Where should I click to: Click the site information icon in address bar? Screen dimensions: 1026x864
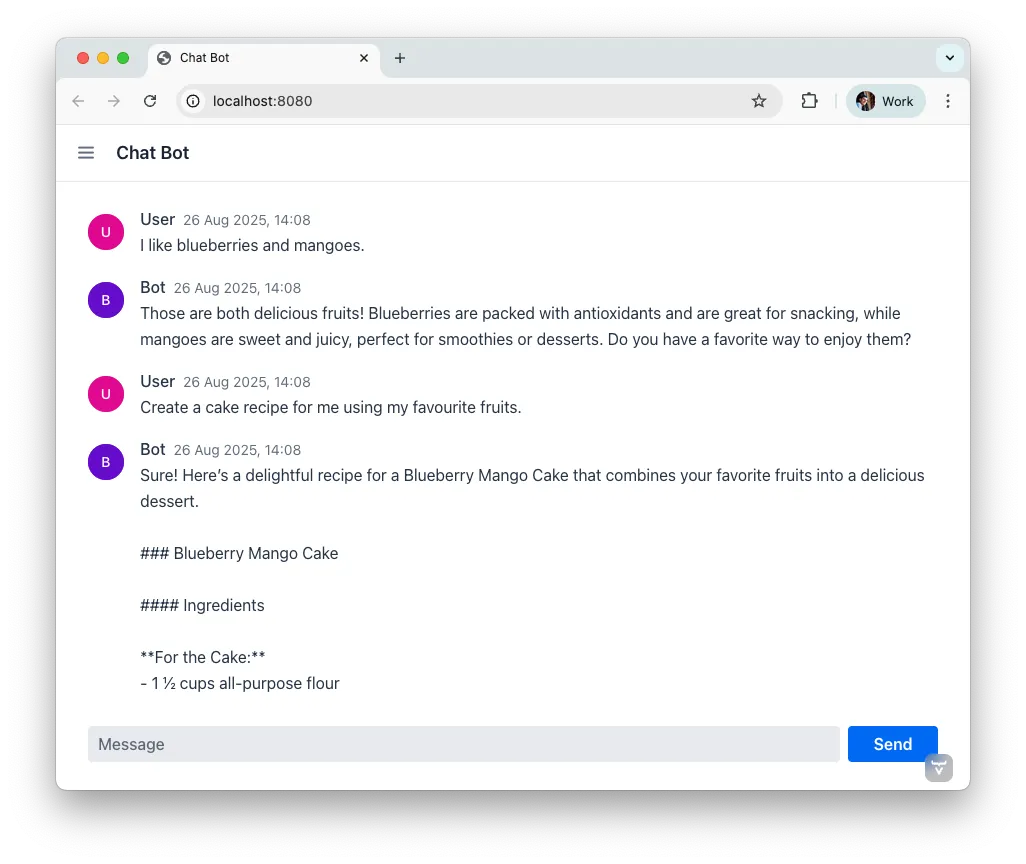coord(191,101)
